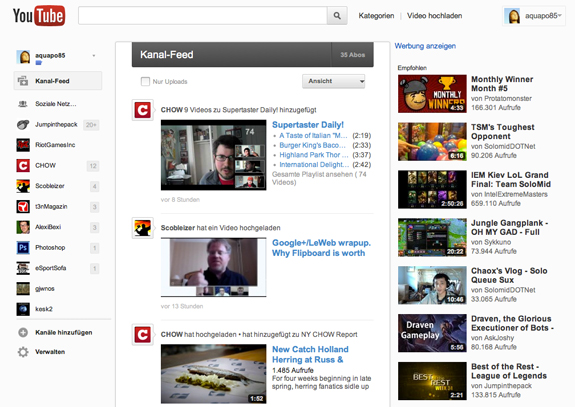Viewport: 575px width, 407px height.
Task: Click Kanäle hinzufügen
Action: point(64,333)
